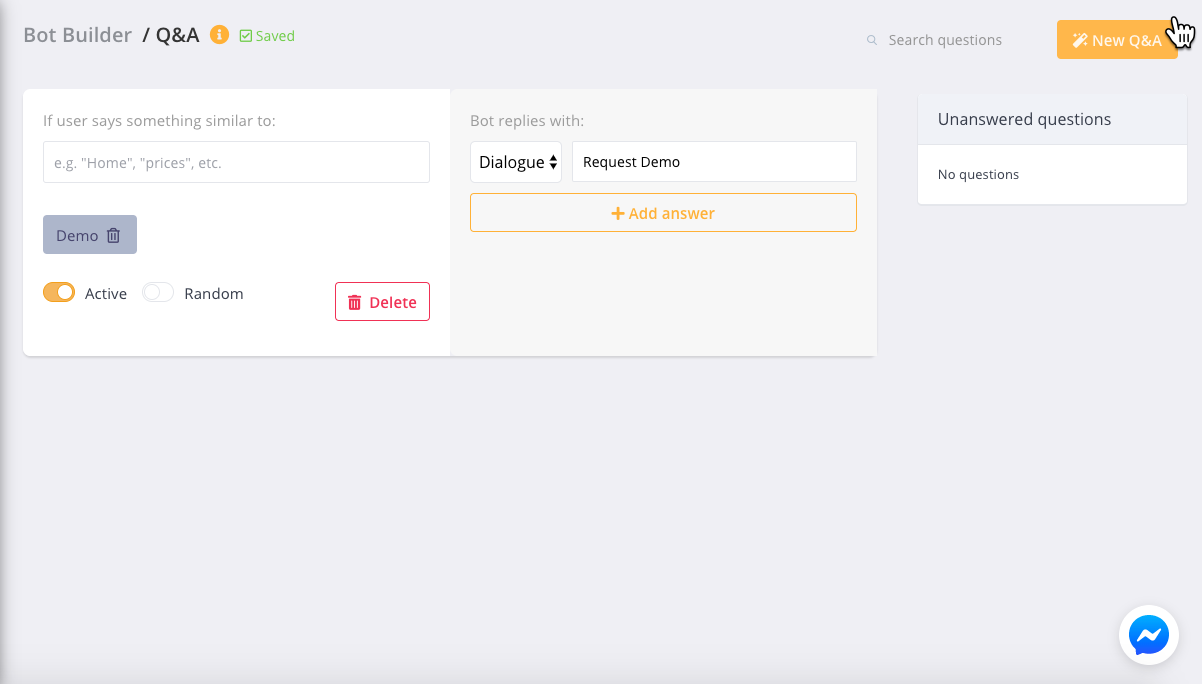Click the New Q&A button
The height and width of the screenshot is (684, 1202).
pyautogui.click(x=1117, y=40)
